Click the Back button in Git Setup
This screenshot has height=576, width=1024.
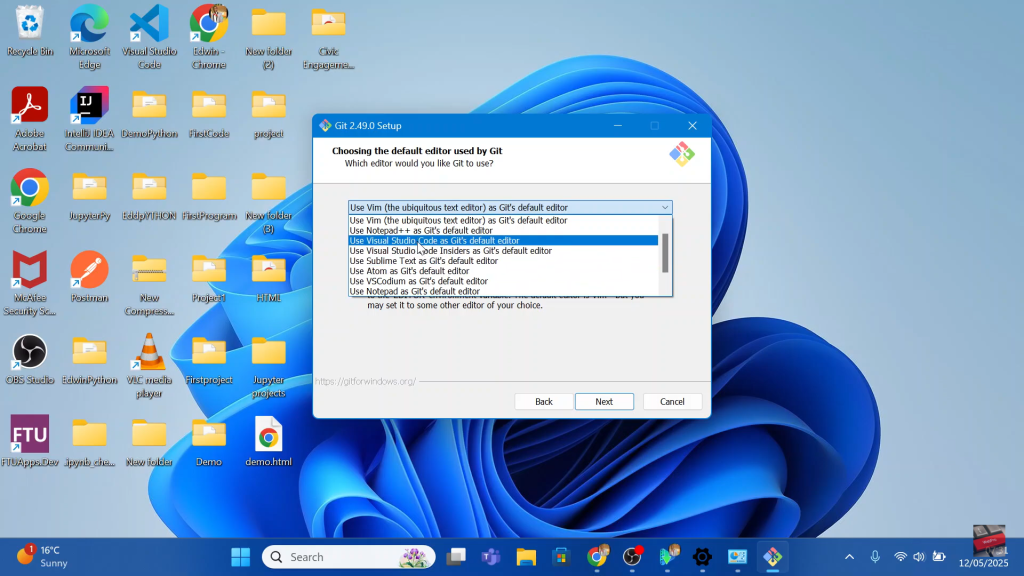pyautogui.click(x=543, y=402)
